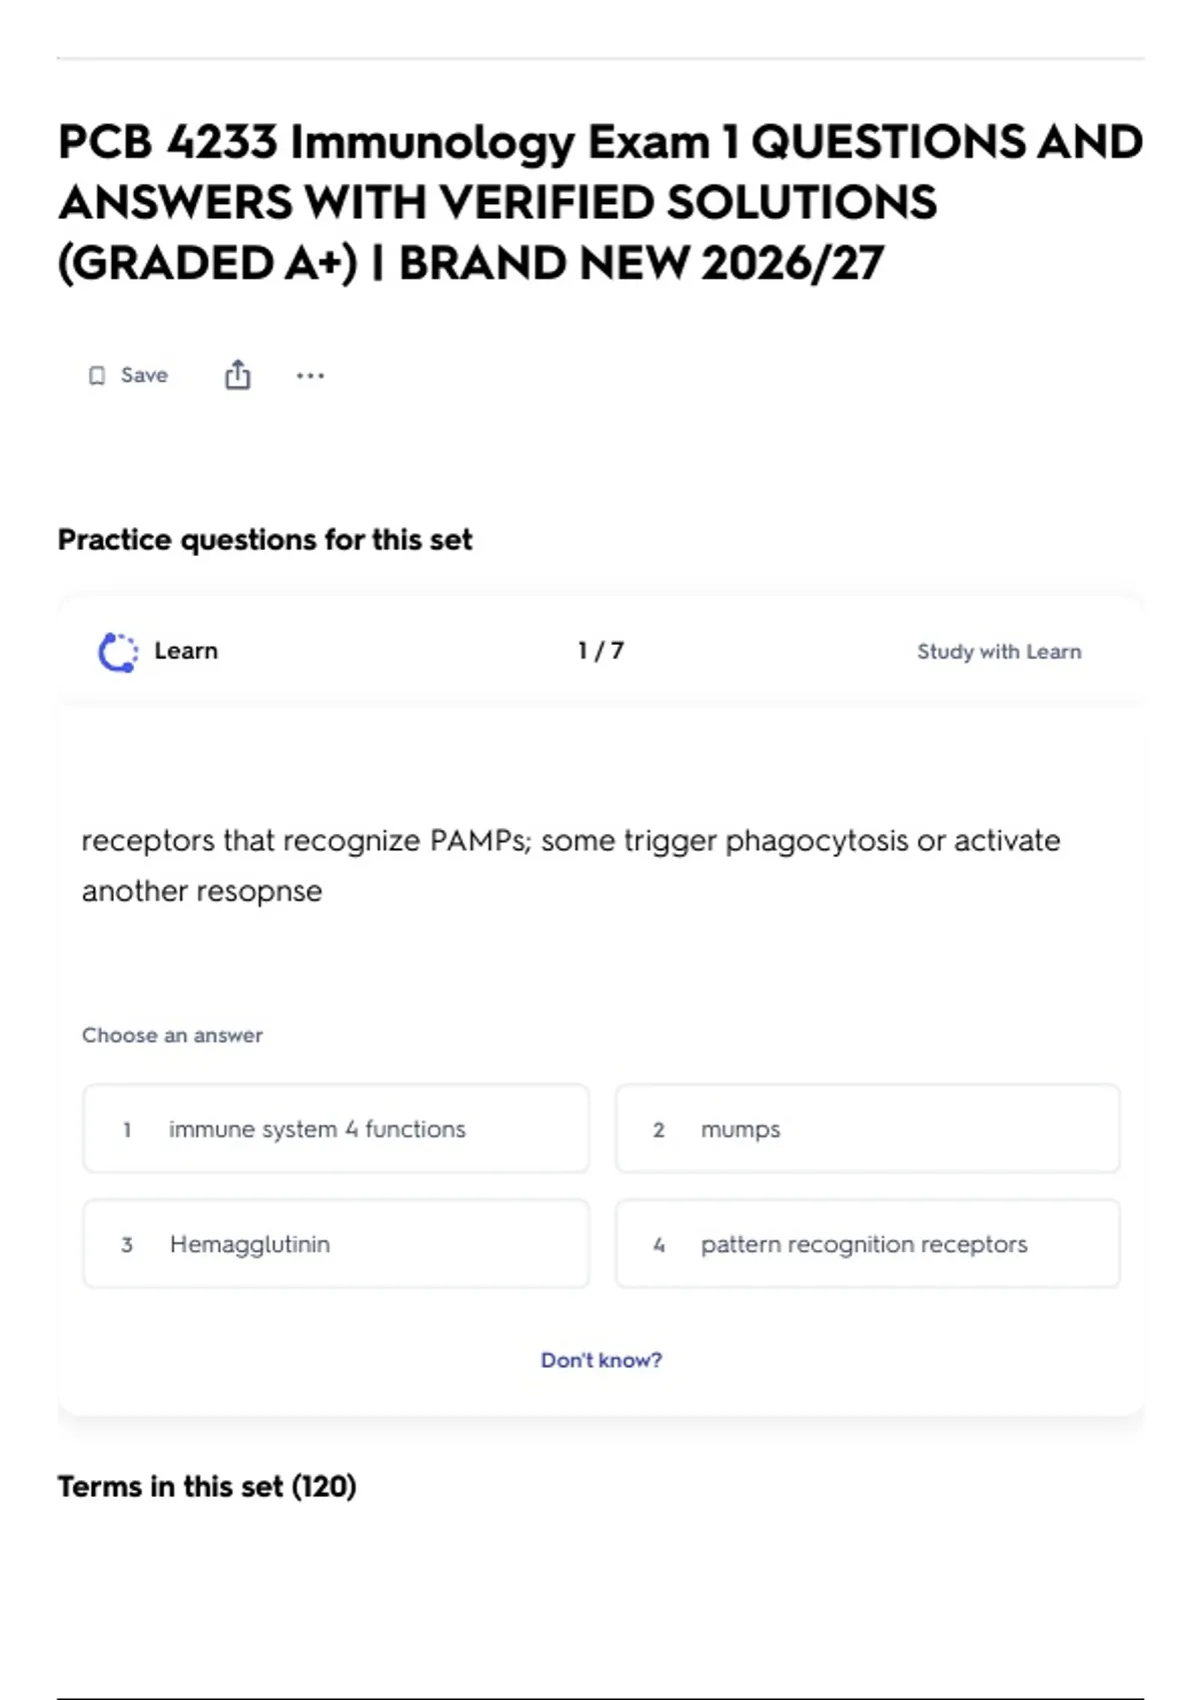Select answer 'immune system 4 functions'

click(x=336, y=1129)
